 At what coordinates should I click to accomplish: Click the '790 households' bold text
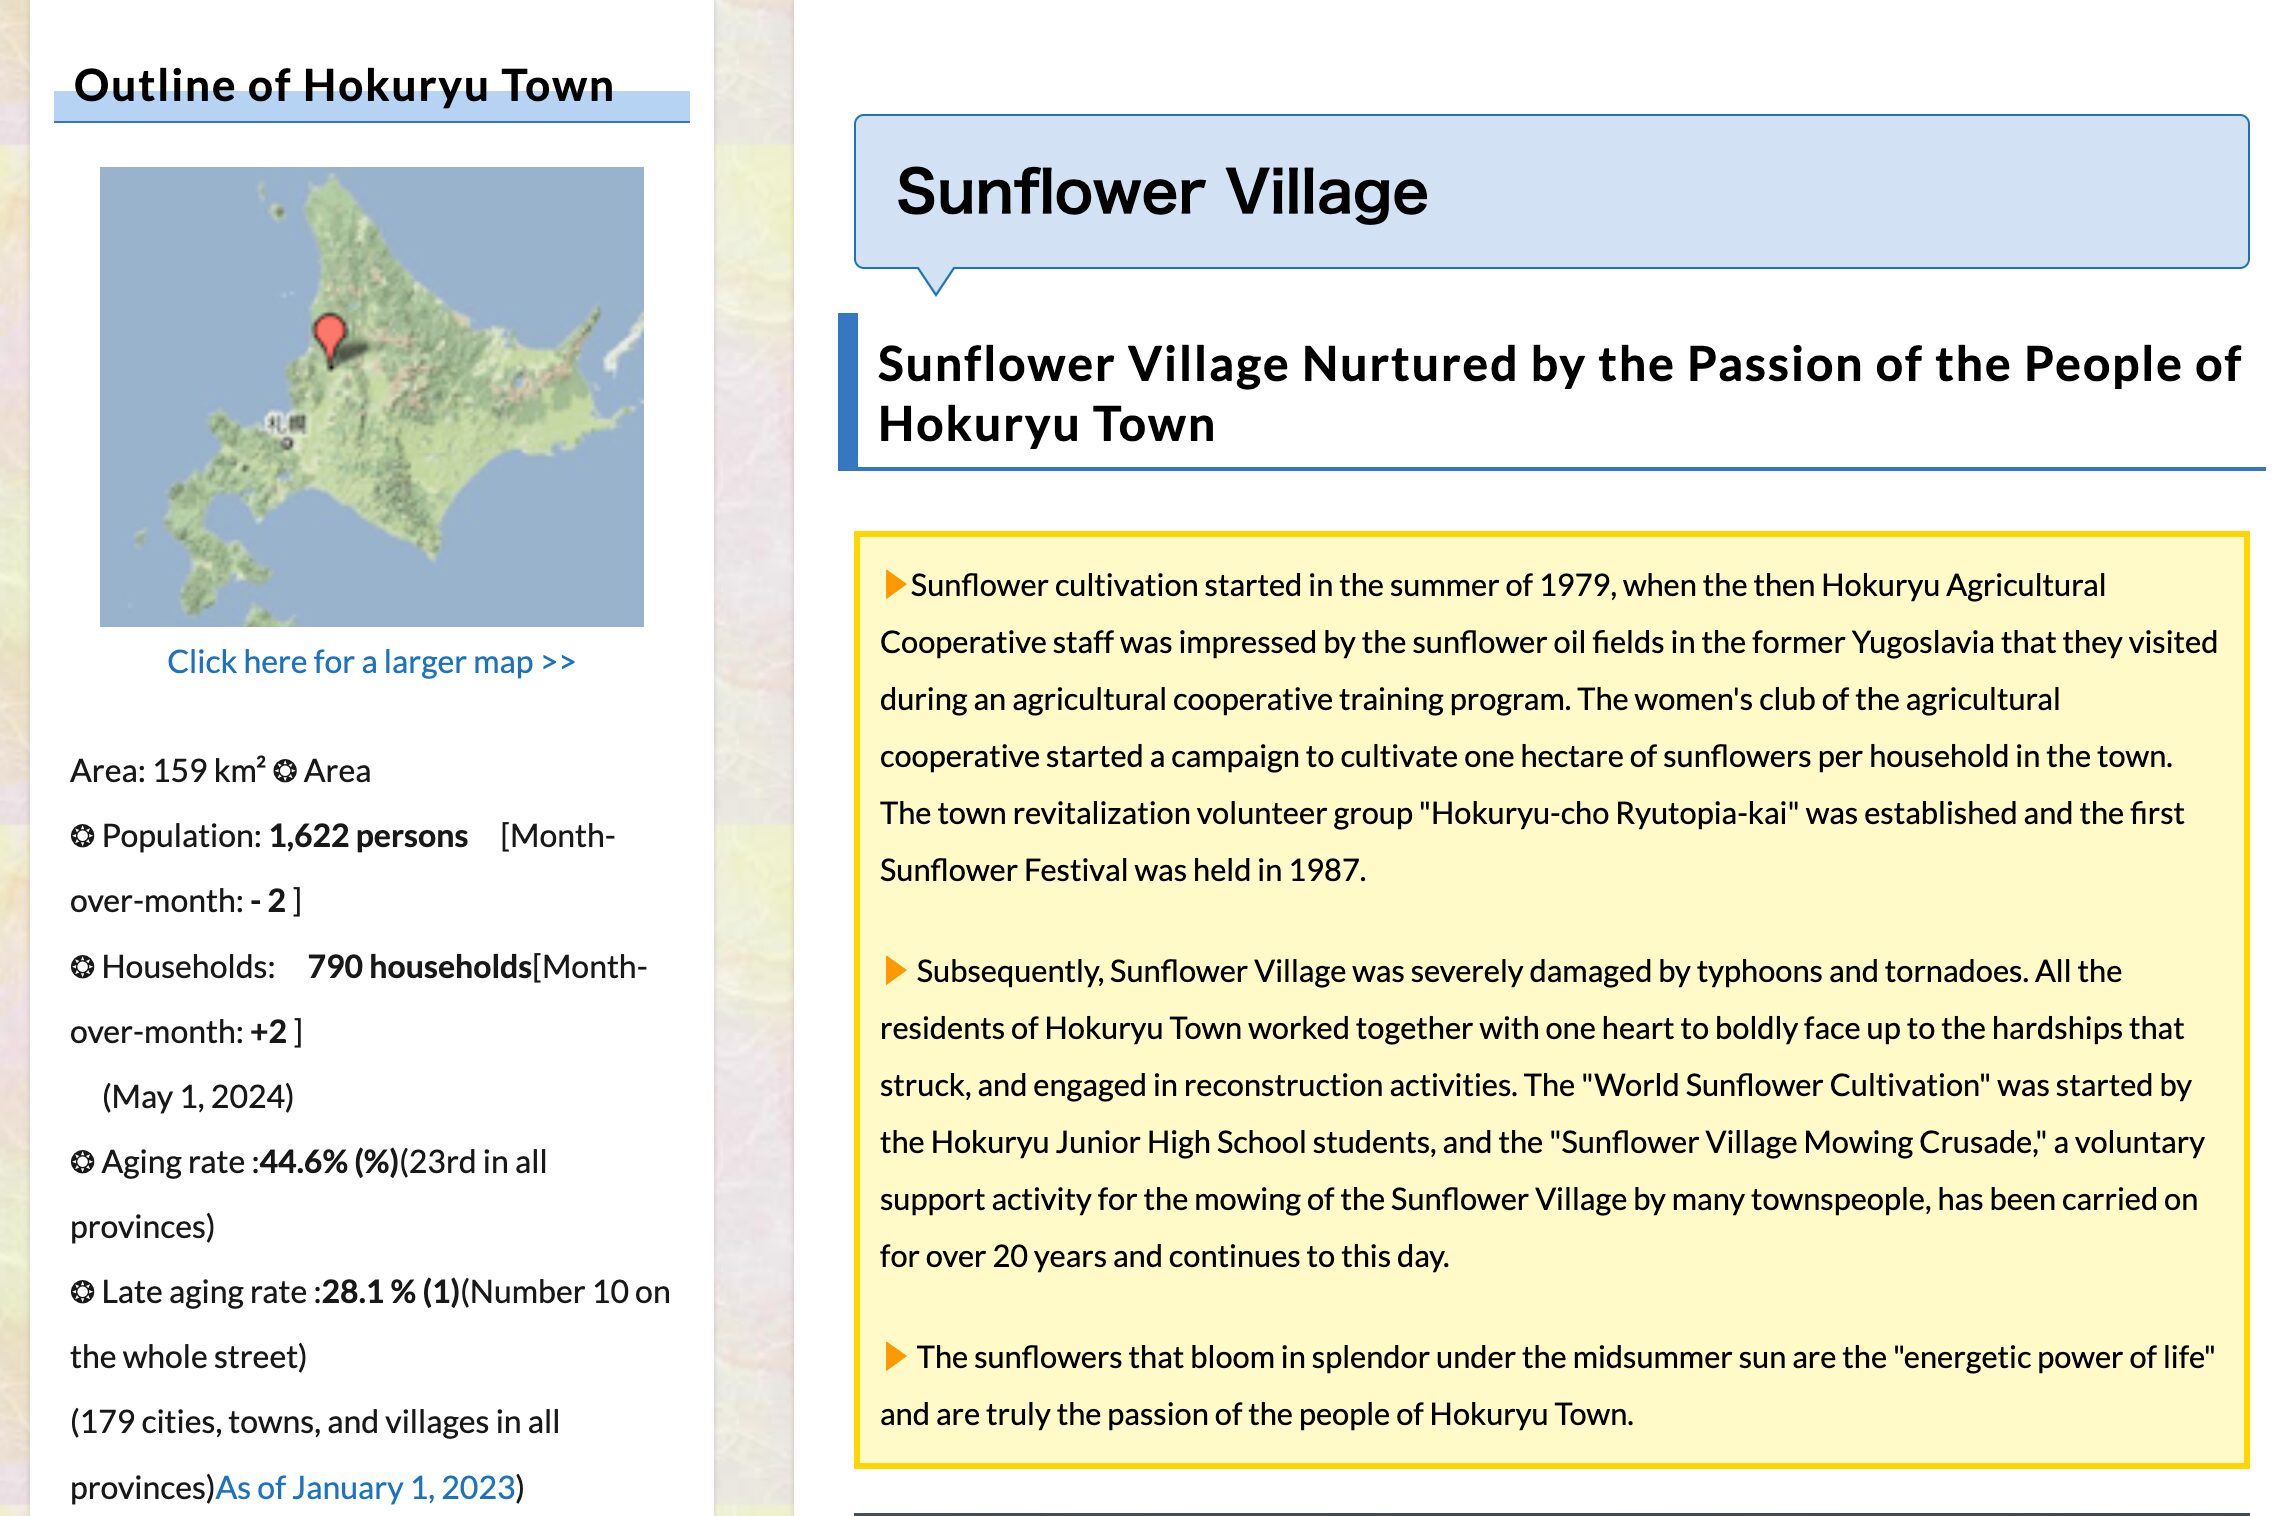tap(419, 967)
